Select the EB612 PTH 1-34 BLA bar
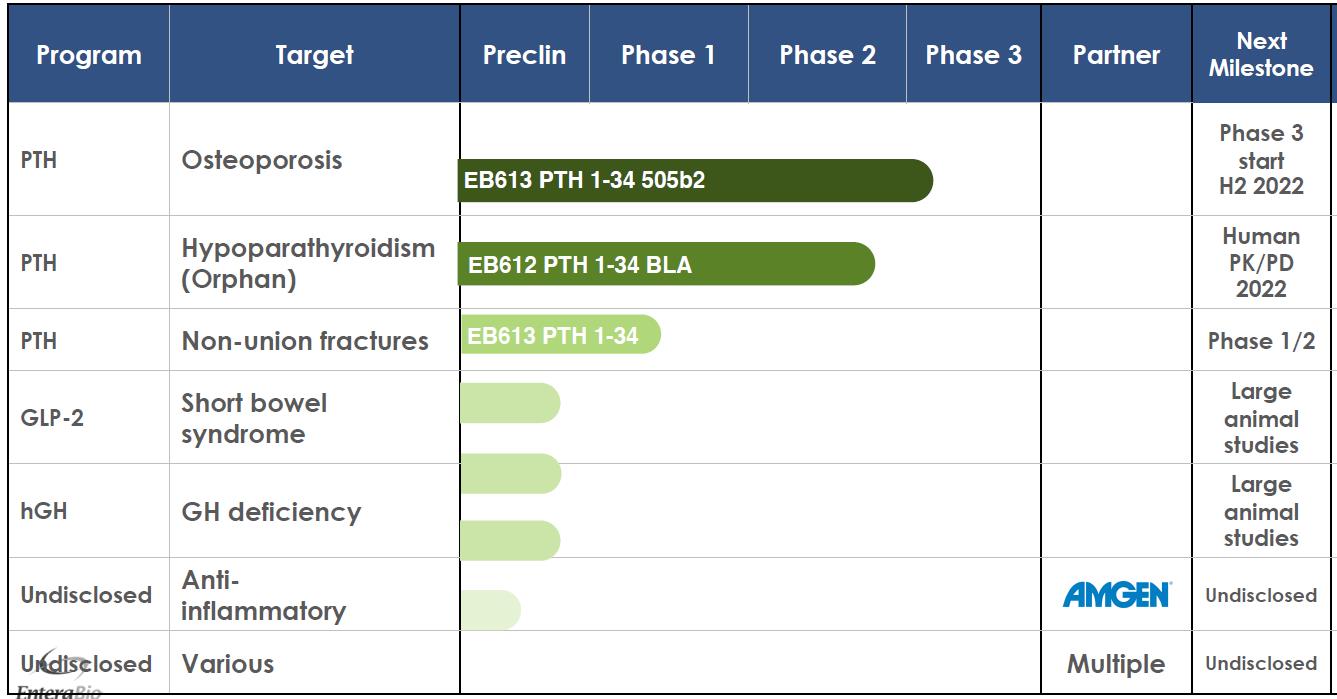 [665, 265]
